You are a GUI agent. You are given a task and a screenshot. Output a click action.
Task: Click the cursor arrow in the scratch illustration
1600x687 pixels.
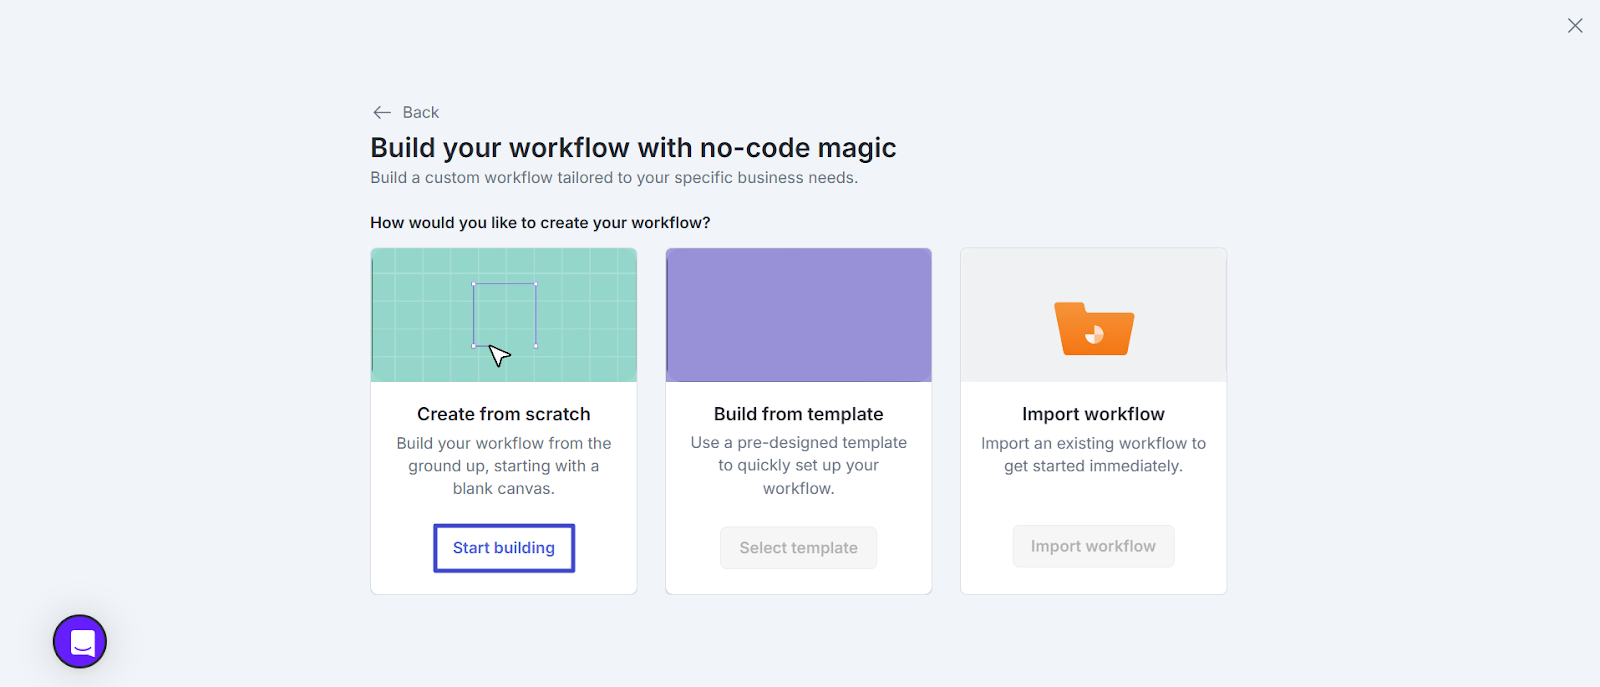[x=499, y=356]
